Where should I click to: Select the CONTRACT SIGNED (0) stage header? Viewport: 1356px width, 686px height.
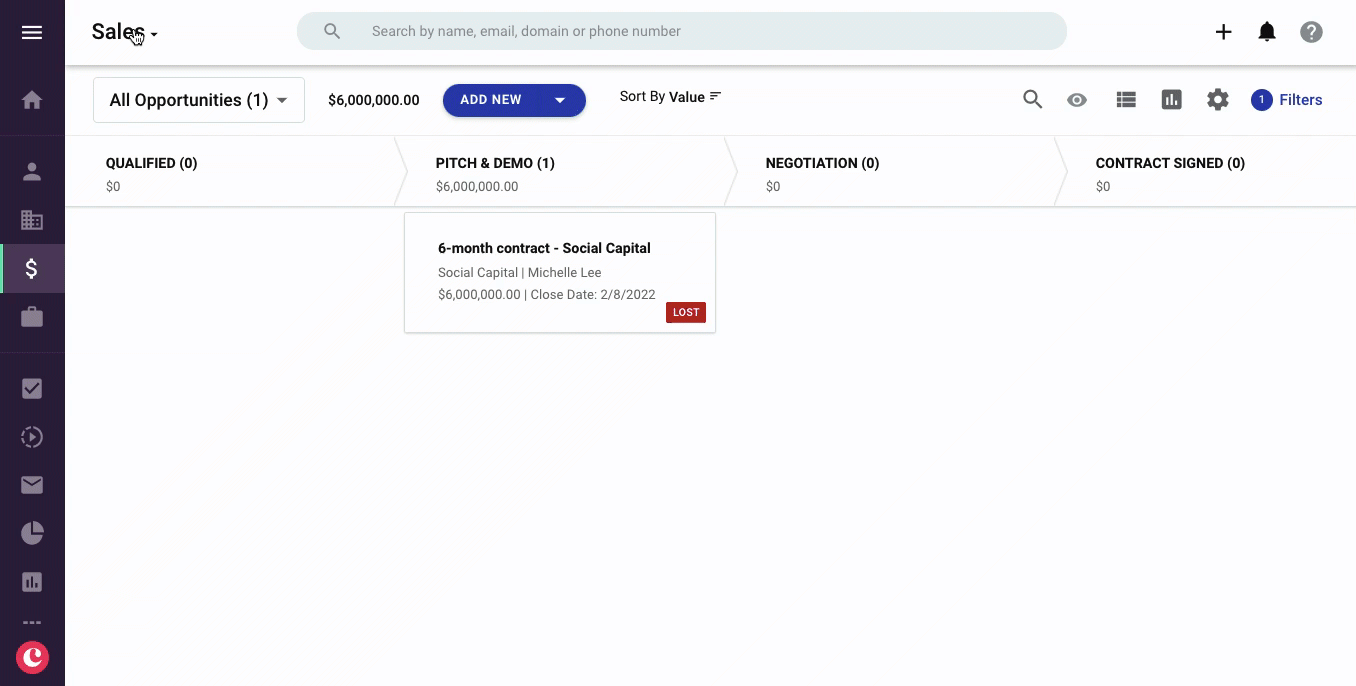(x=1170, y=163)
